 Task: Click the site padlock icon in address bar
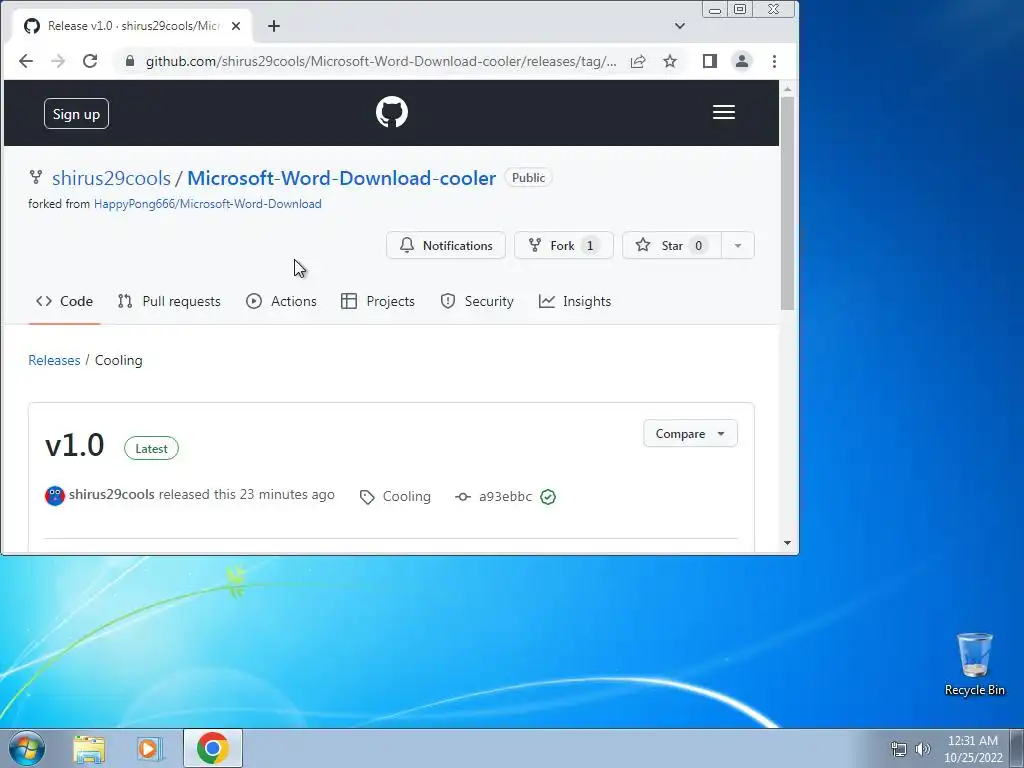click(x=130, y=61)
